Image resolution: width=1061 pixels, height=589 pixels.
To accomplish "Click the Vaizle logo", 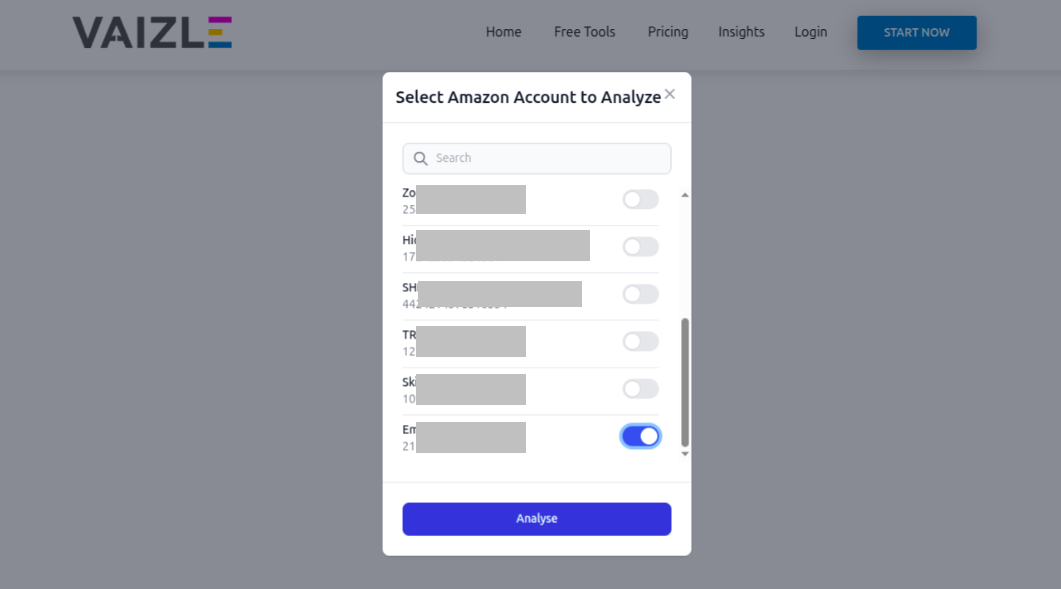I will pos(152,32).
